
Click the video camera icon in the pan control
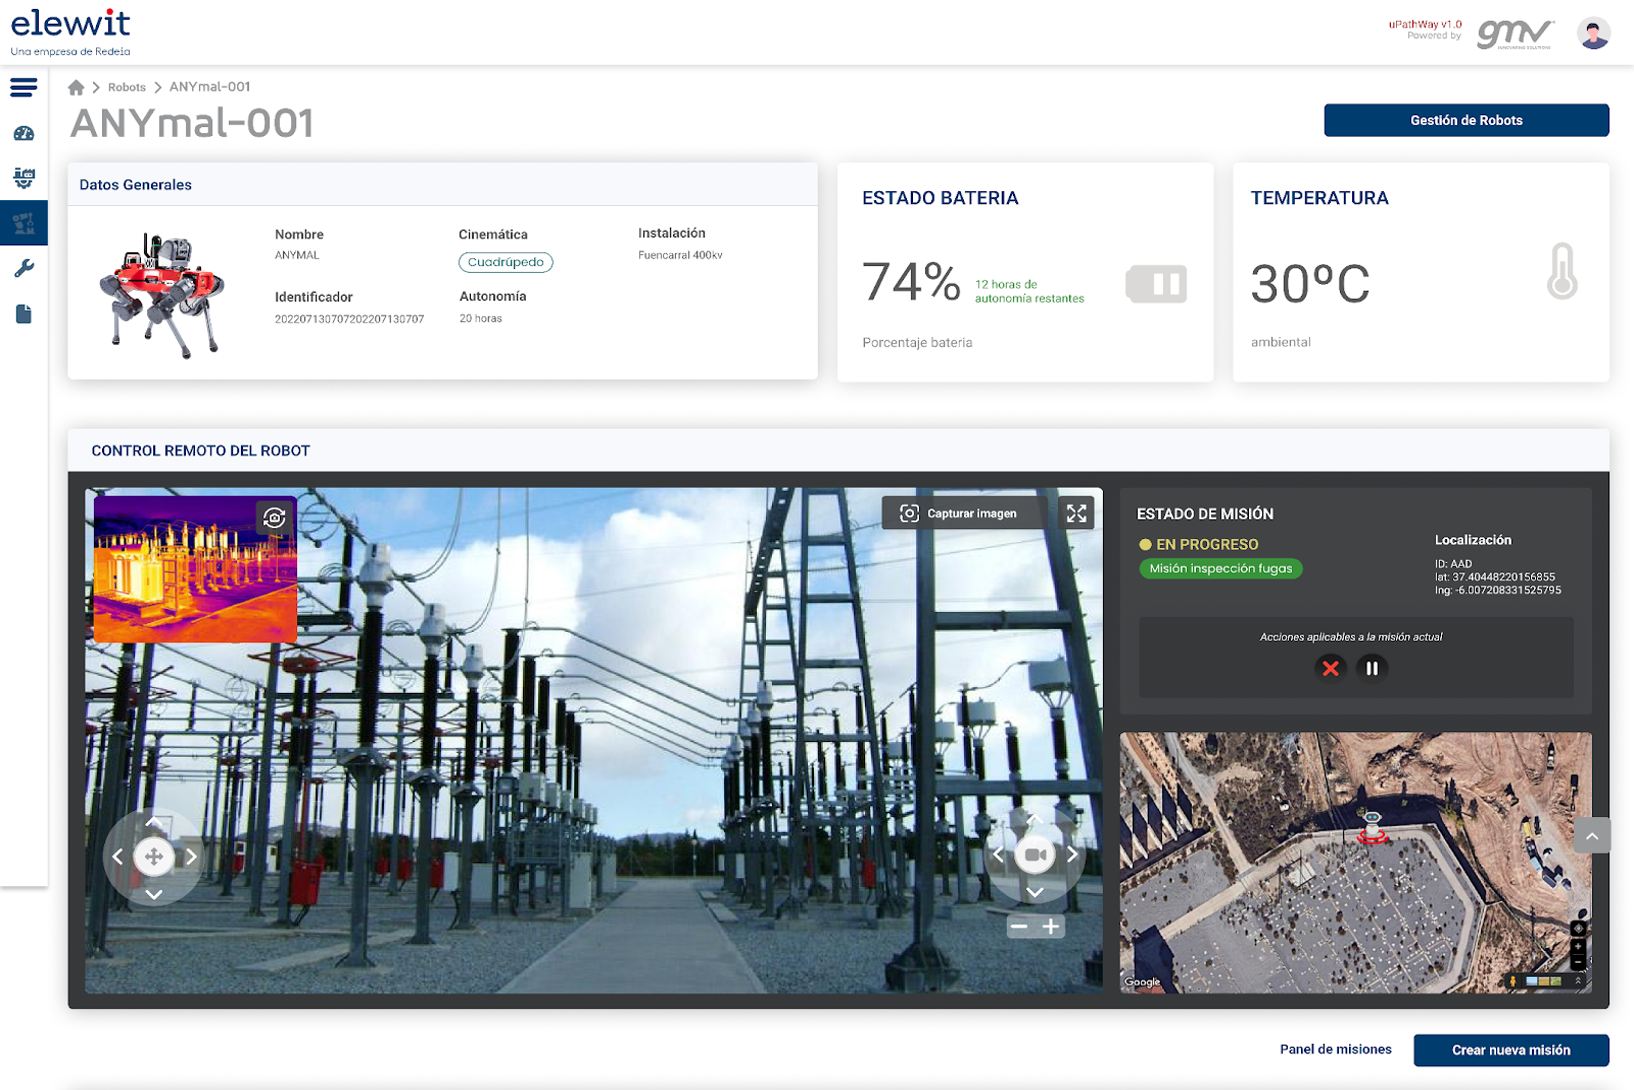tap(1035, 853)
